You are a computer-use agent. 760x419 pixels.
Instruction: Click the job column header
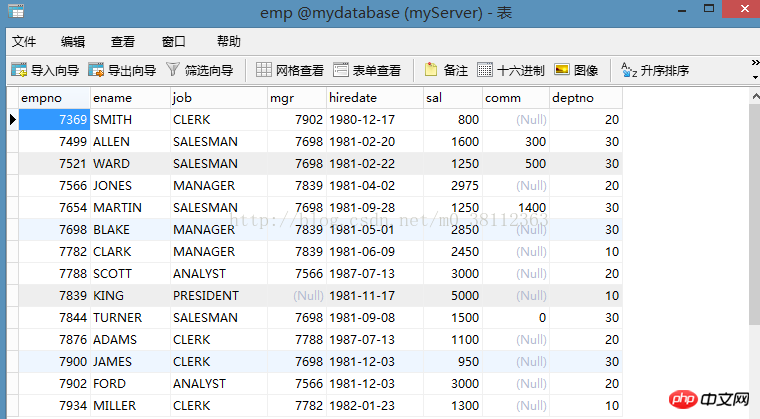[219, 98]
